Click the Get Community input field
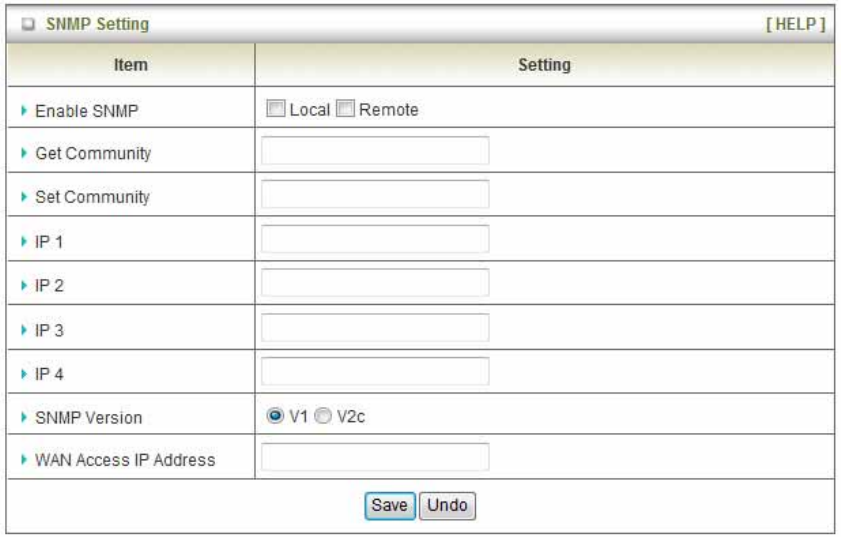 (x=375, y=151)
